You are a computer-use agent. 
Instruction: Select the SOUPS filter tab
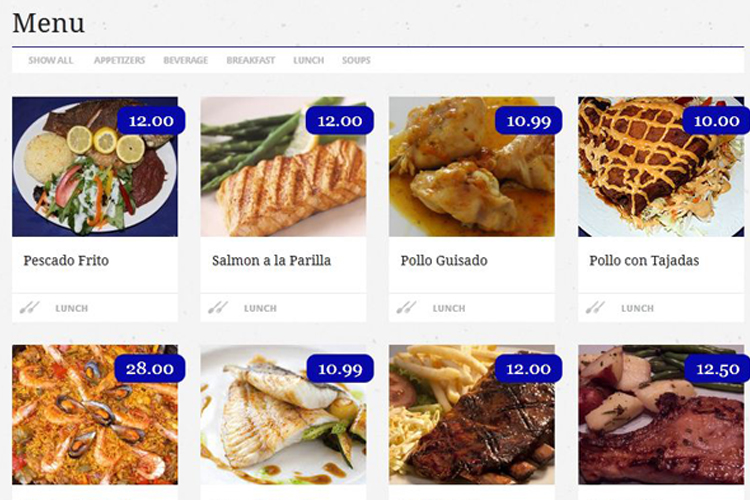pyautogui.click(x=356, y=60)
